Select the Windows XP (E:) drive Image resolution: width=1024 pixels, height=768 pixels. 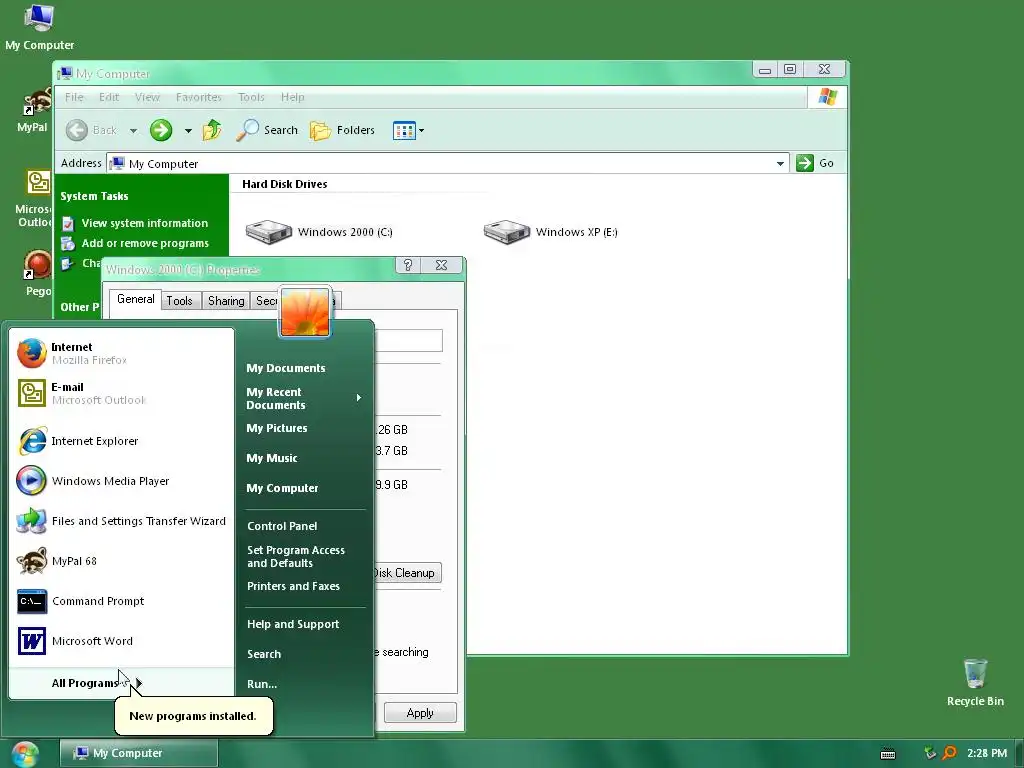click(x=551, y=232)
